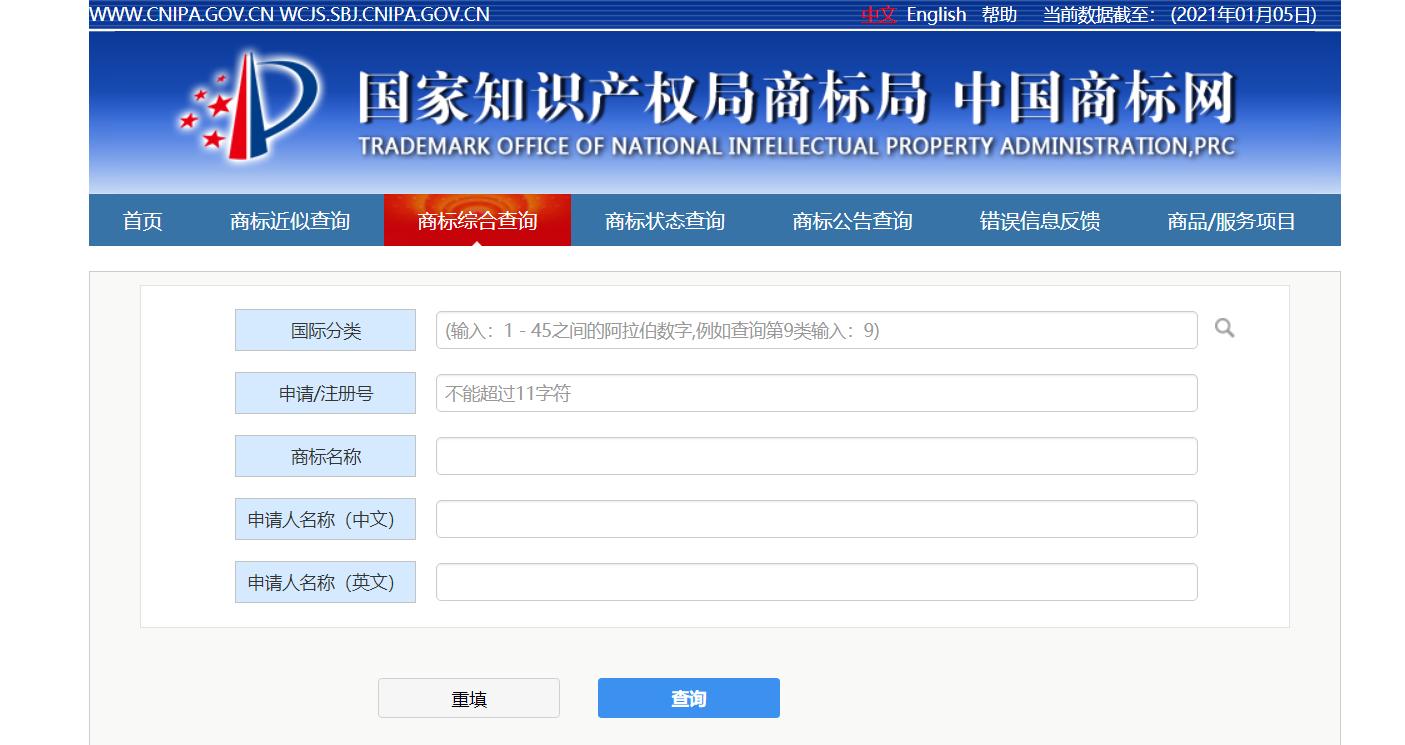
Task: Switch to the 商标近似查询 tab
Action: (289, 220)
